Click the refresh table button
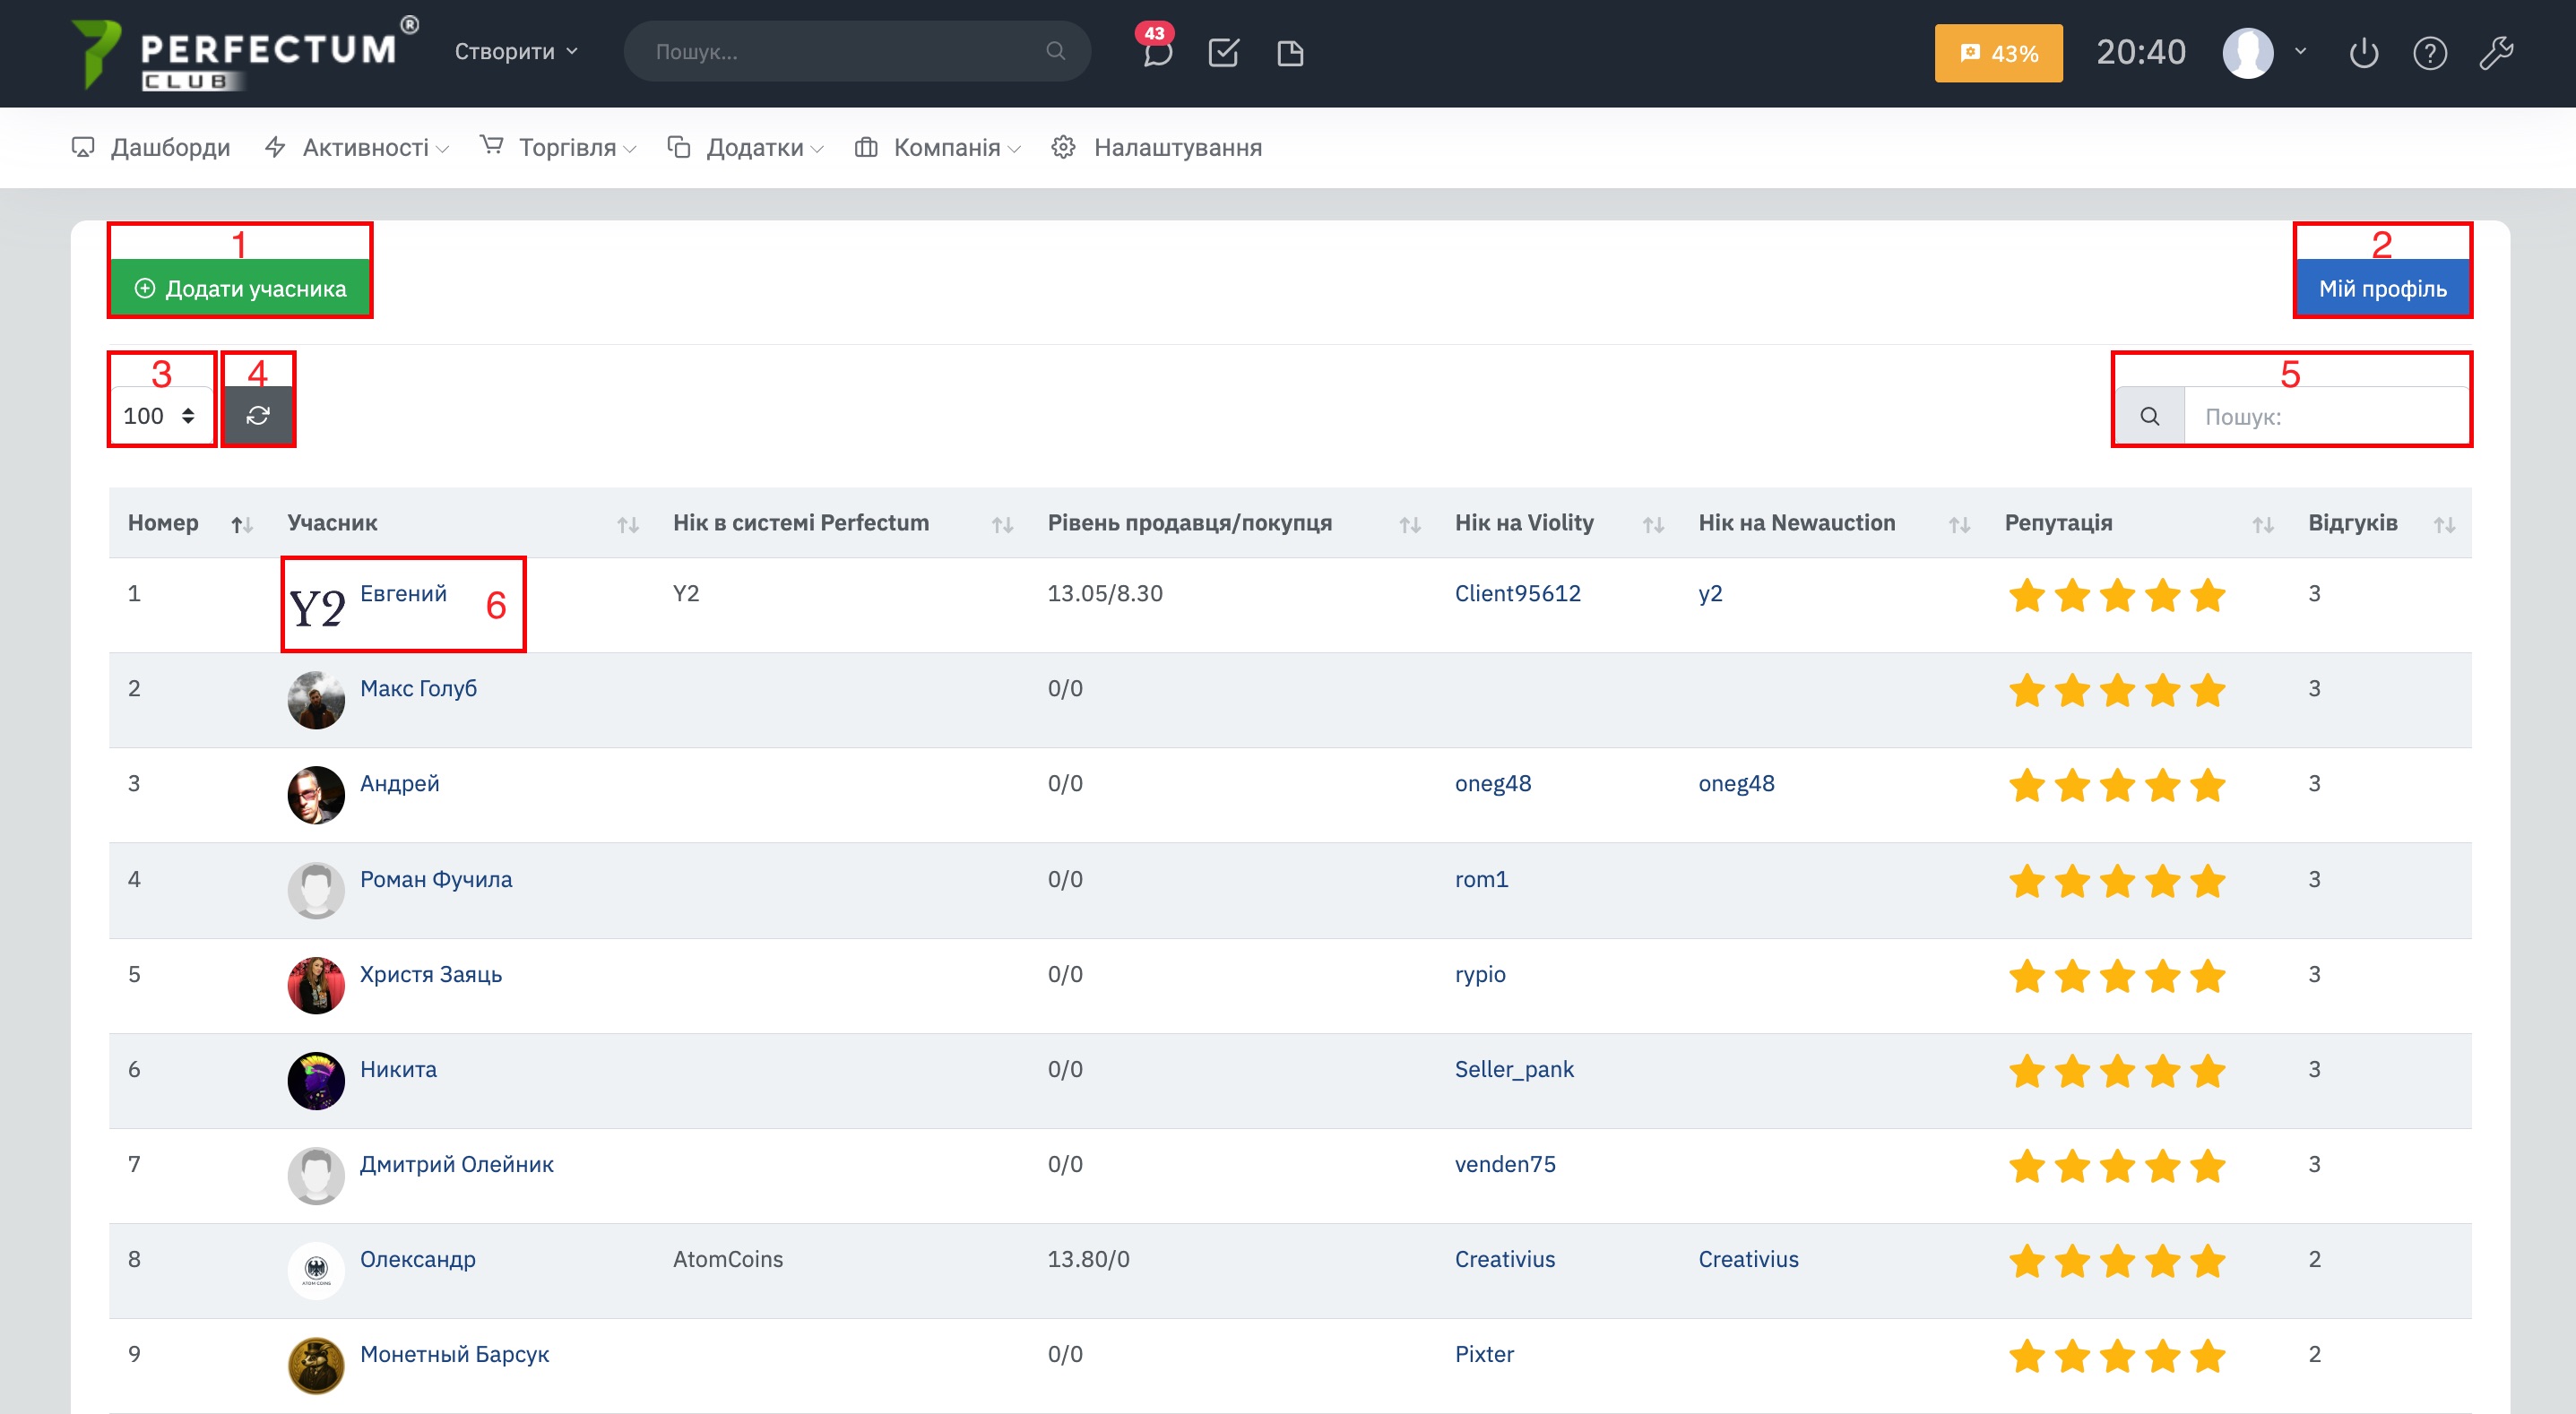The width and height of the screenshot is (2576, 1414). tap(258, 415)
